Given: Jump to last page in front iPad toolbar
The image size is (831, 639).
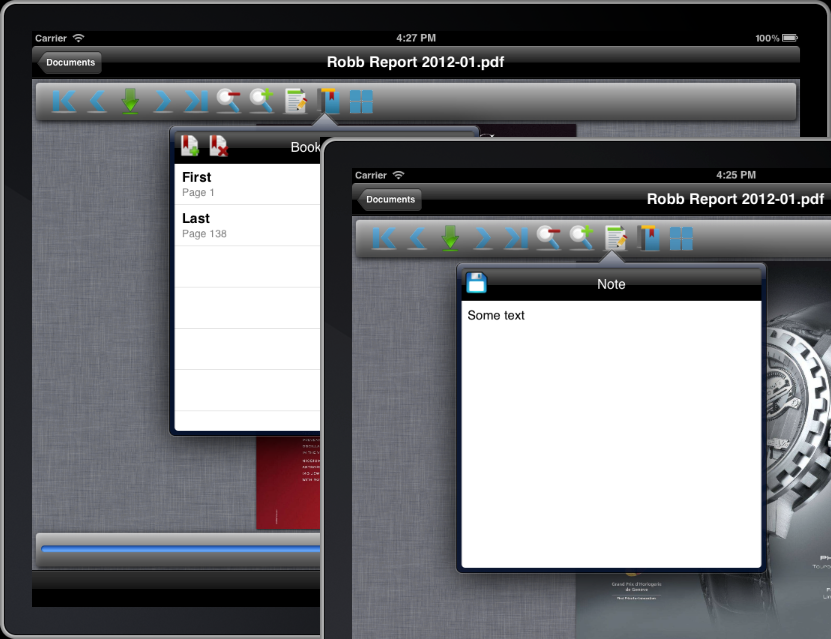Looking at the screenshot, I should tap(516, 238).
